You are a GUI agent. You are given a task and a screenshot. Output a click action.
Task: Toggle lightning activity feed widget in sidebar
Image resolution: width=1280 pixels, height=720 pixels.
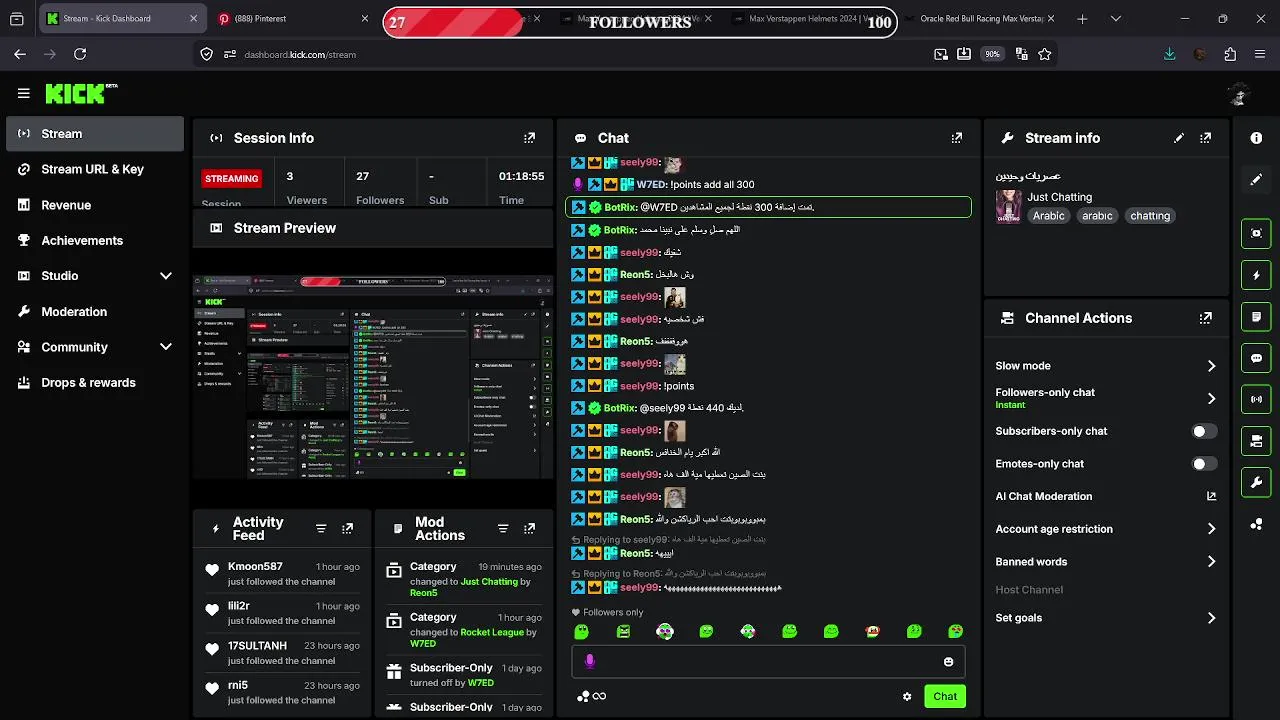(x=1256, y=275)
